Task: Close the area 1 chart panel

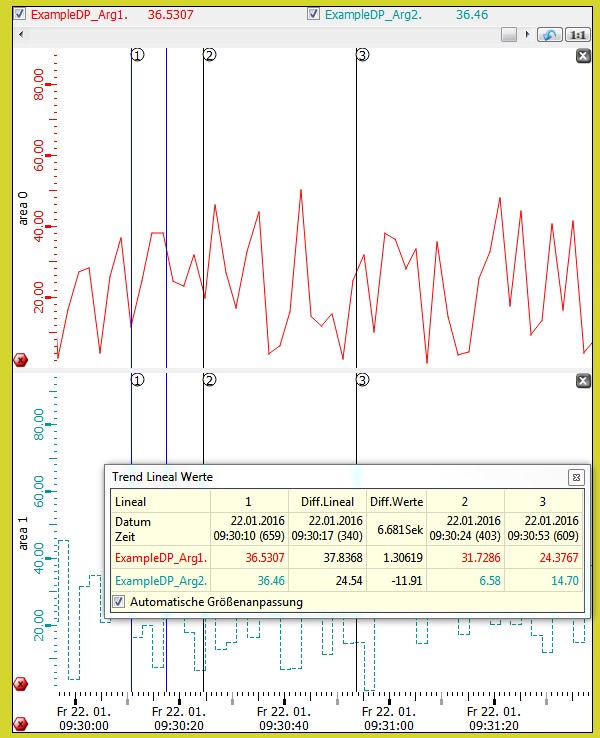Action: point(584,381)
